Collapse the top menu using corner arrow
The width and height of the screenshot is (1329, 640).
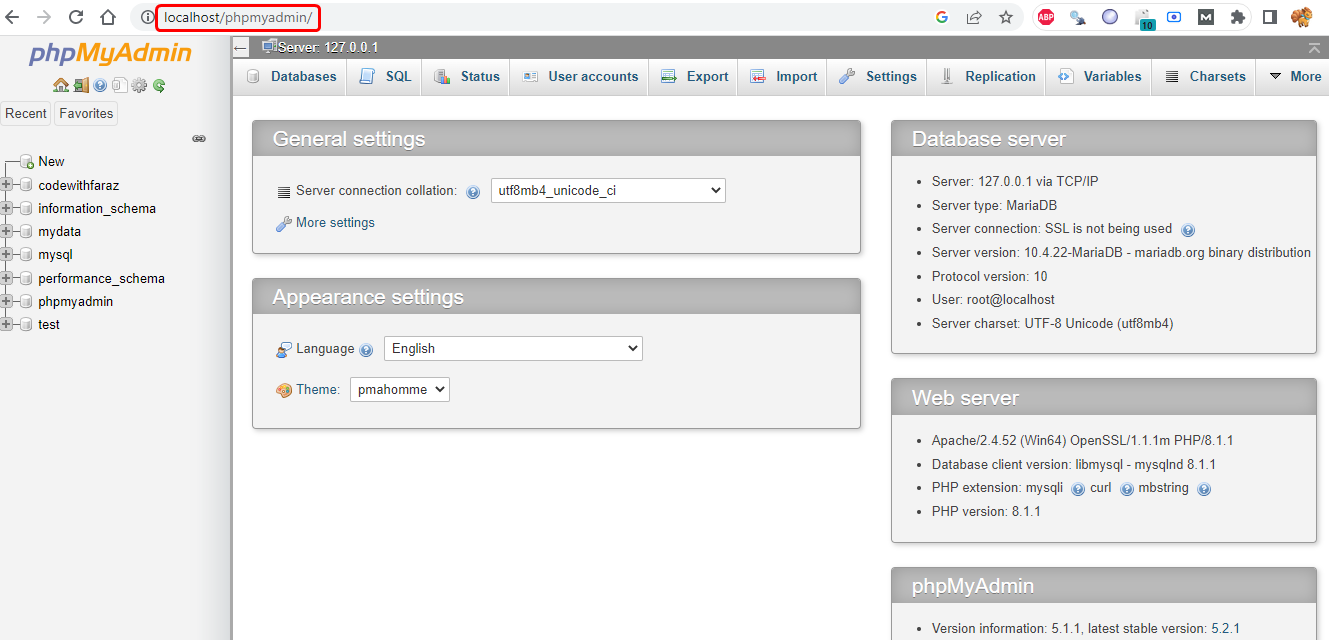point(1314,48)
